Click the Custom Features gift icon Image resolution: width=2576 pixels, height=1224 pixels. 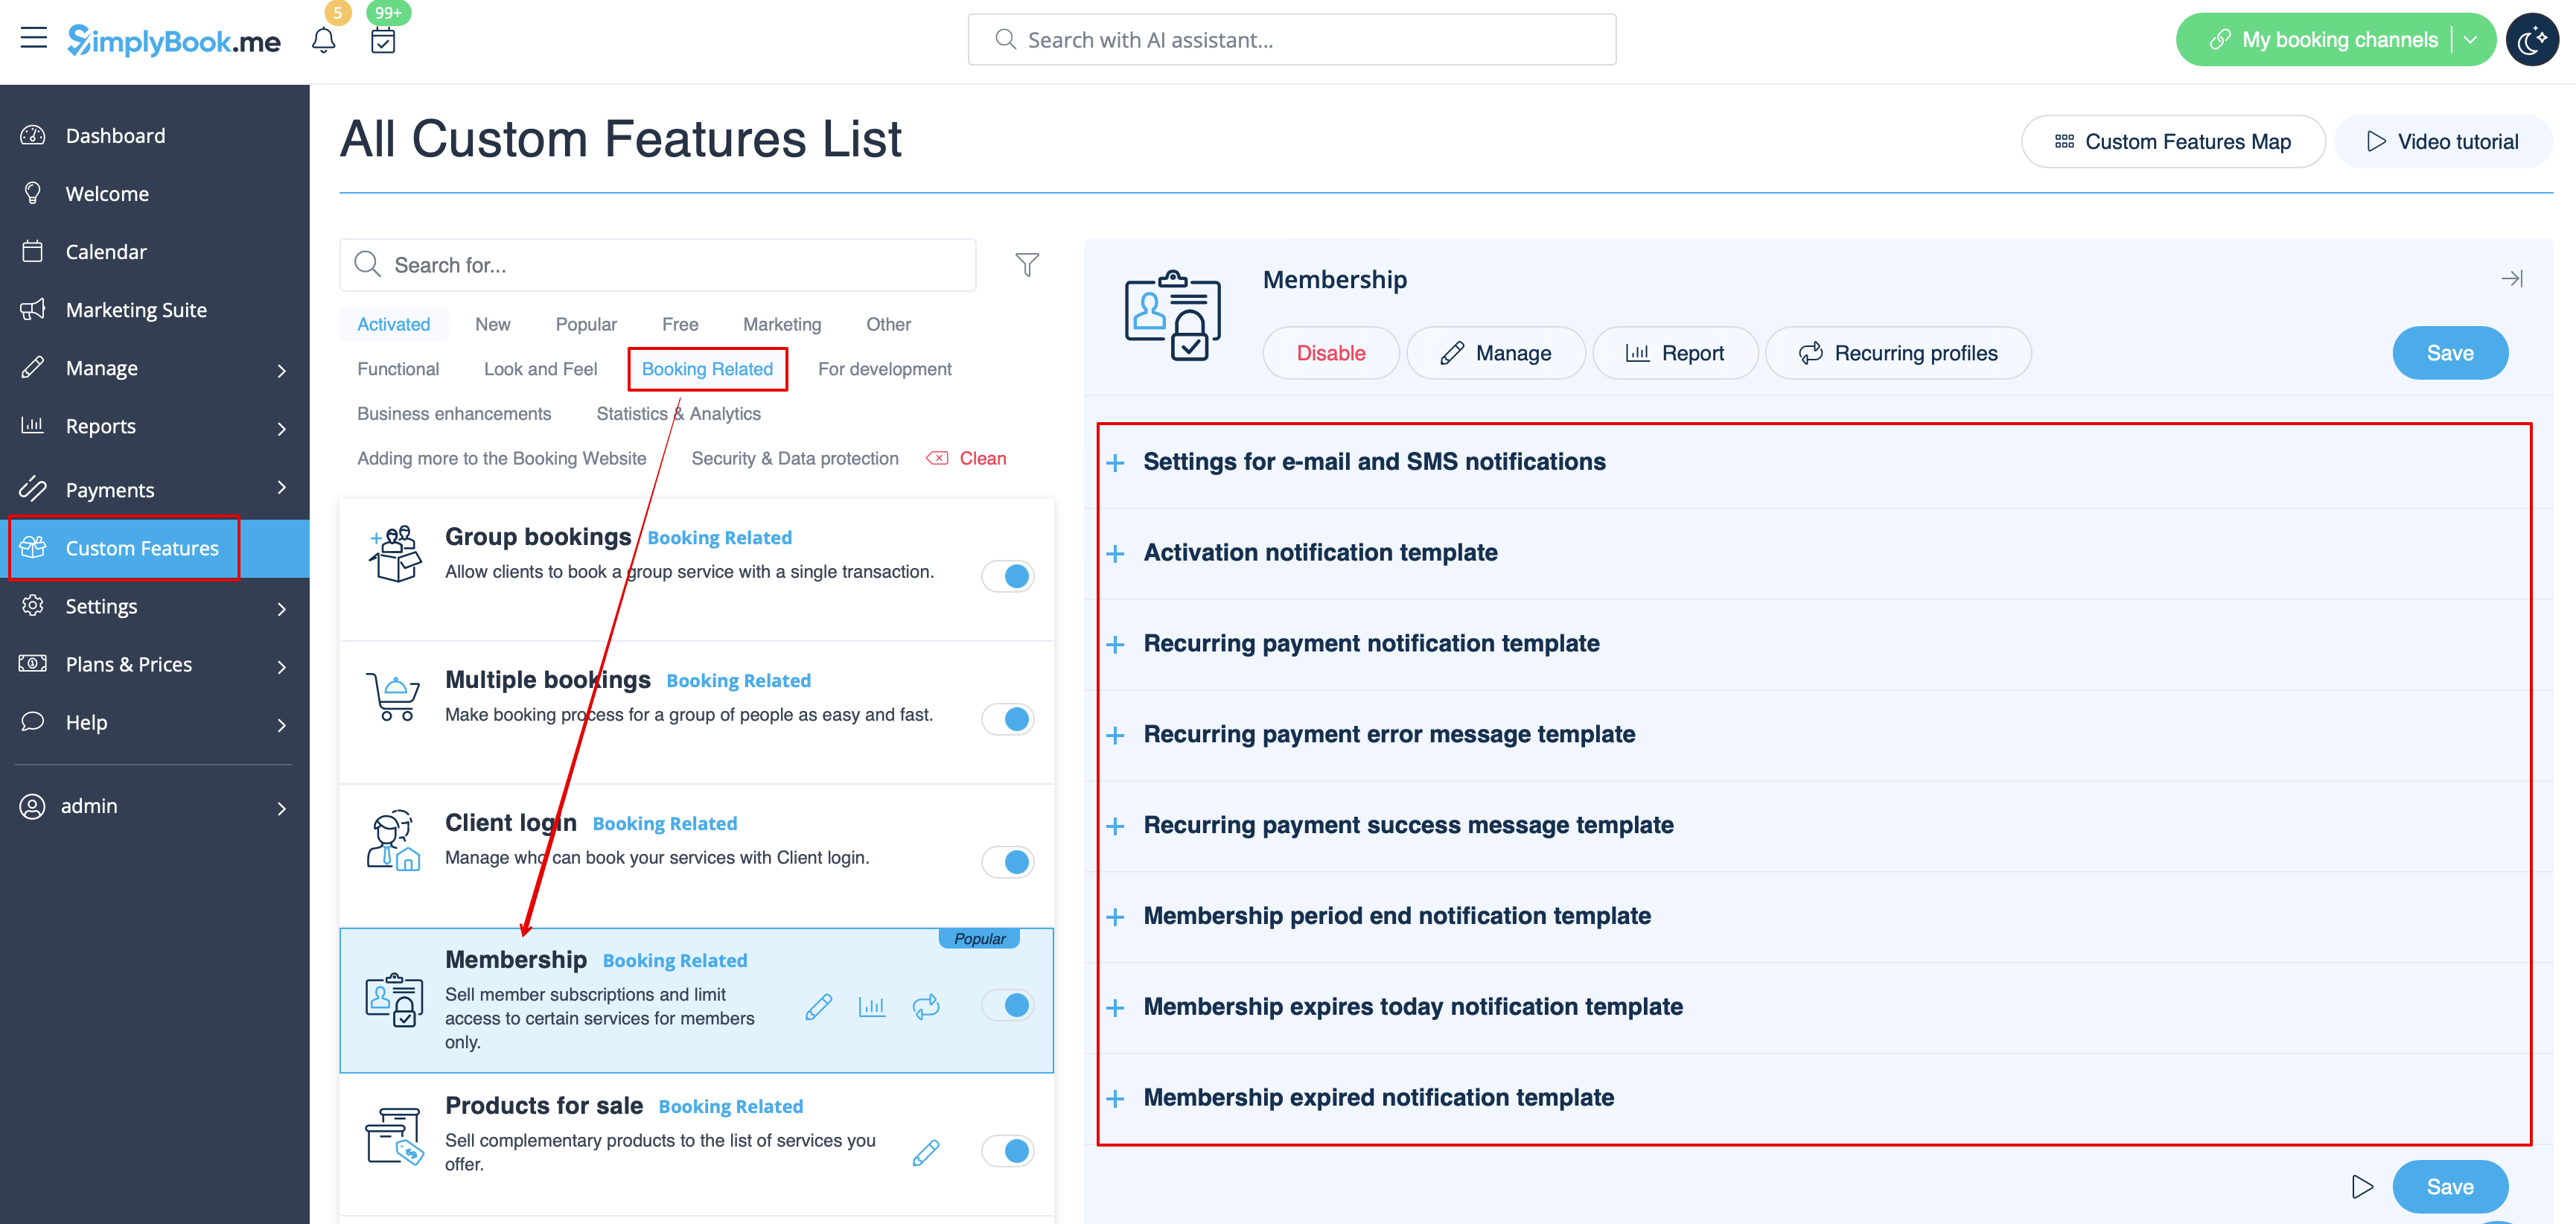33,547
